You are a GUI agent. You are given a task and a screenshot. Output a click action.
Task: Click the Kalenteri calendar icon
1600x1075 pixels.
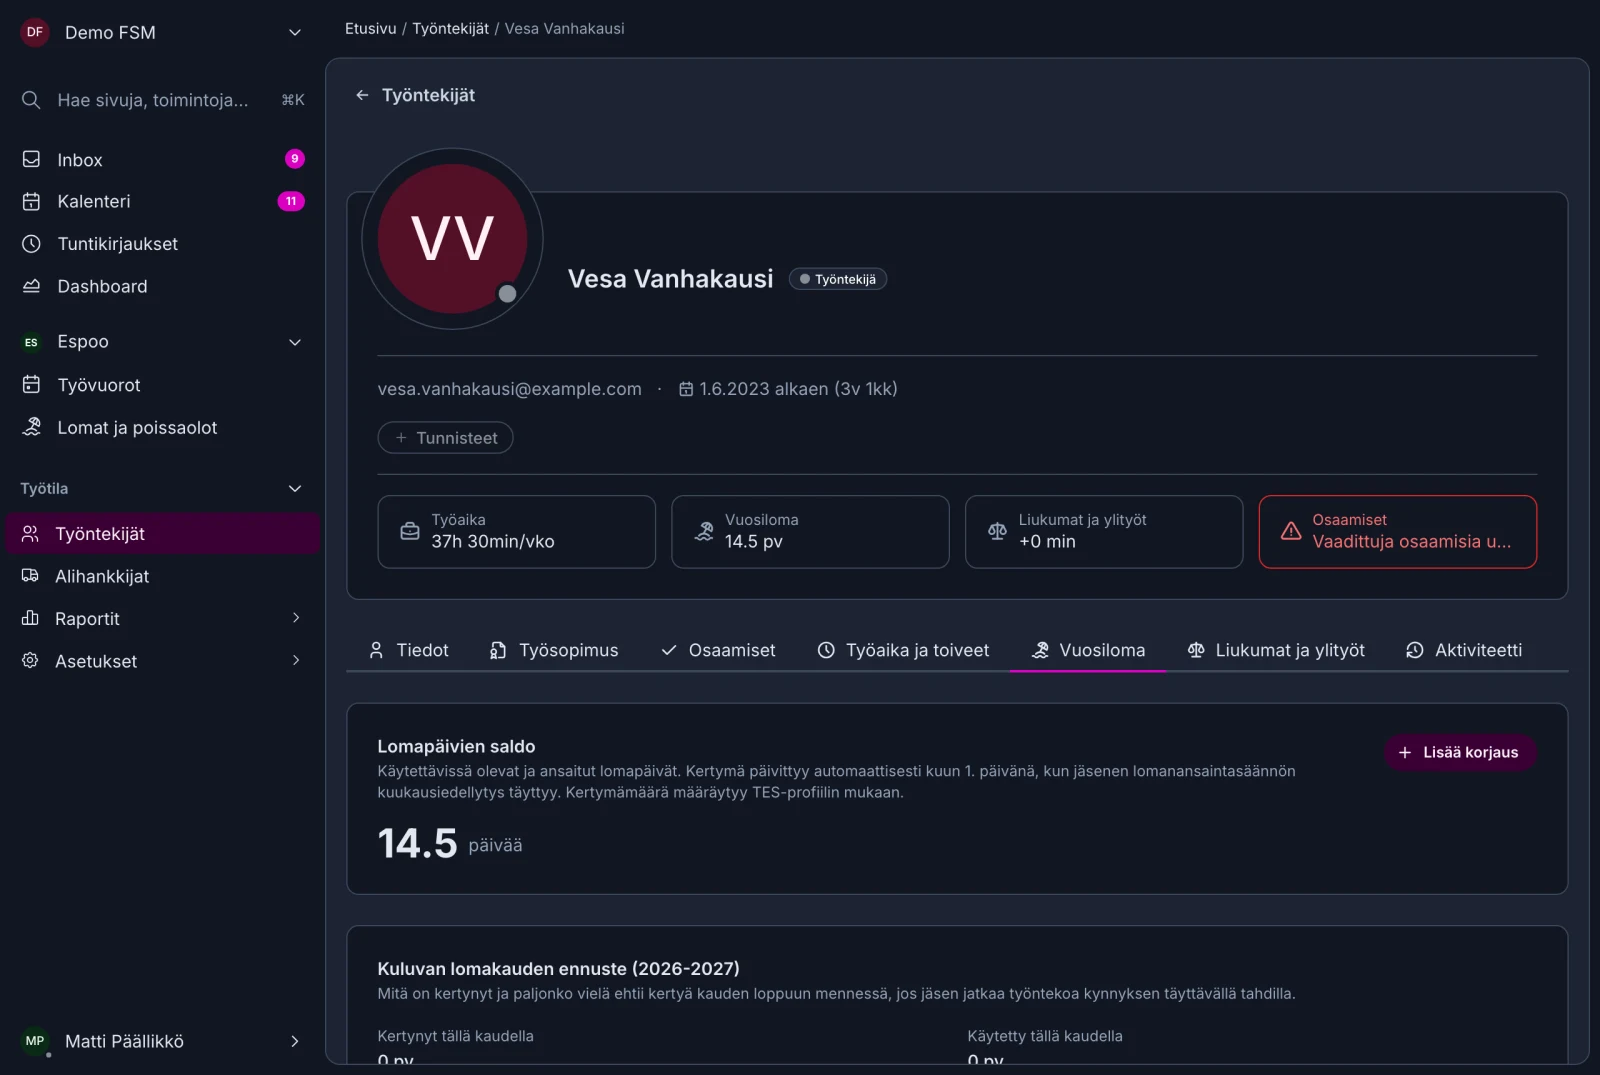31,202
